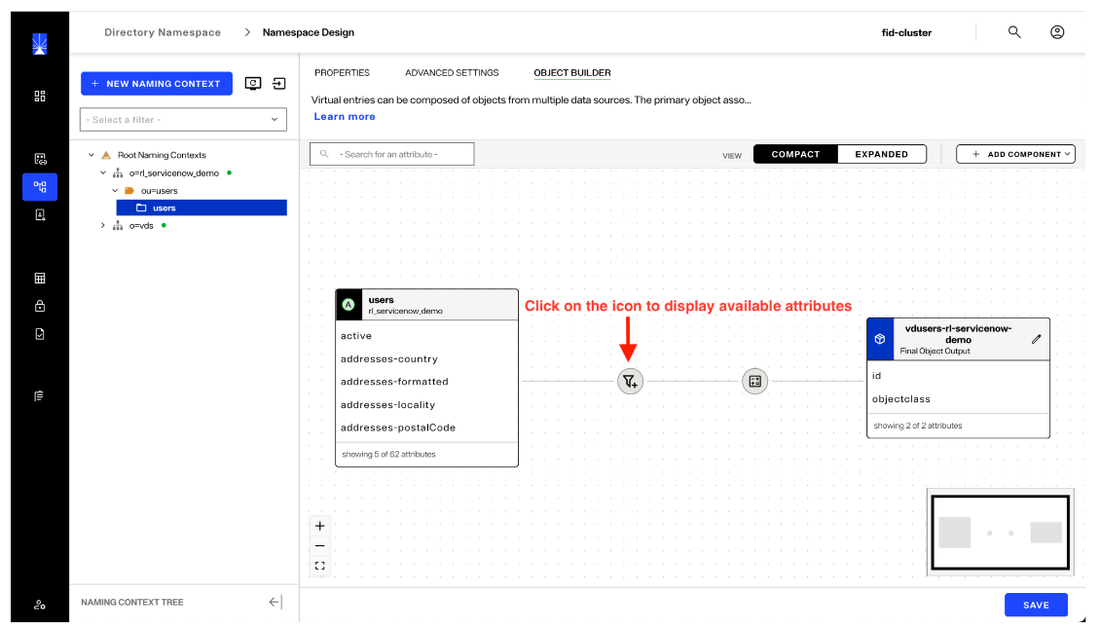Open the sidebar icon below Directory Namespace
The image size is (1100, 635).
pos(40,215)
